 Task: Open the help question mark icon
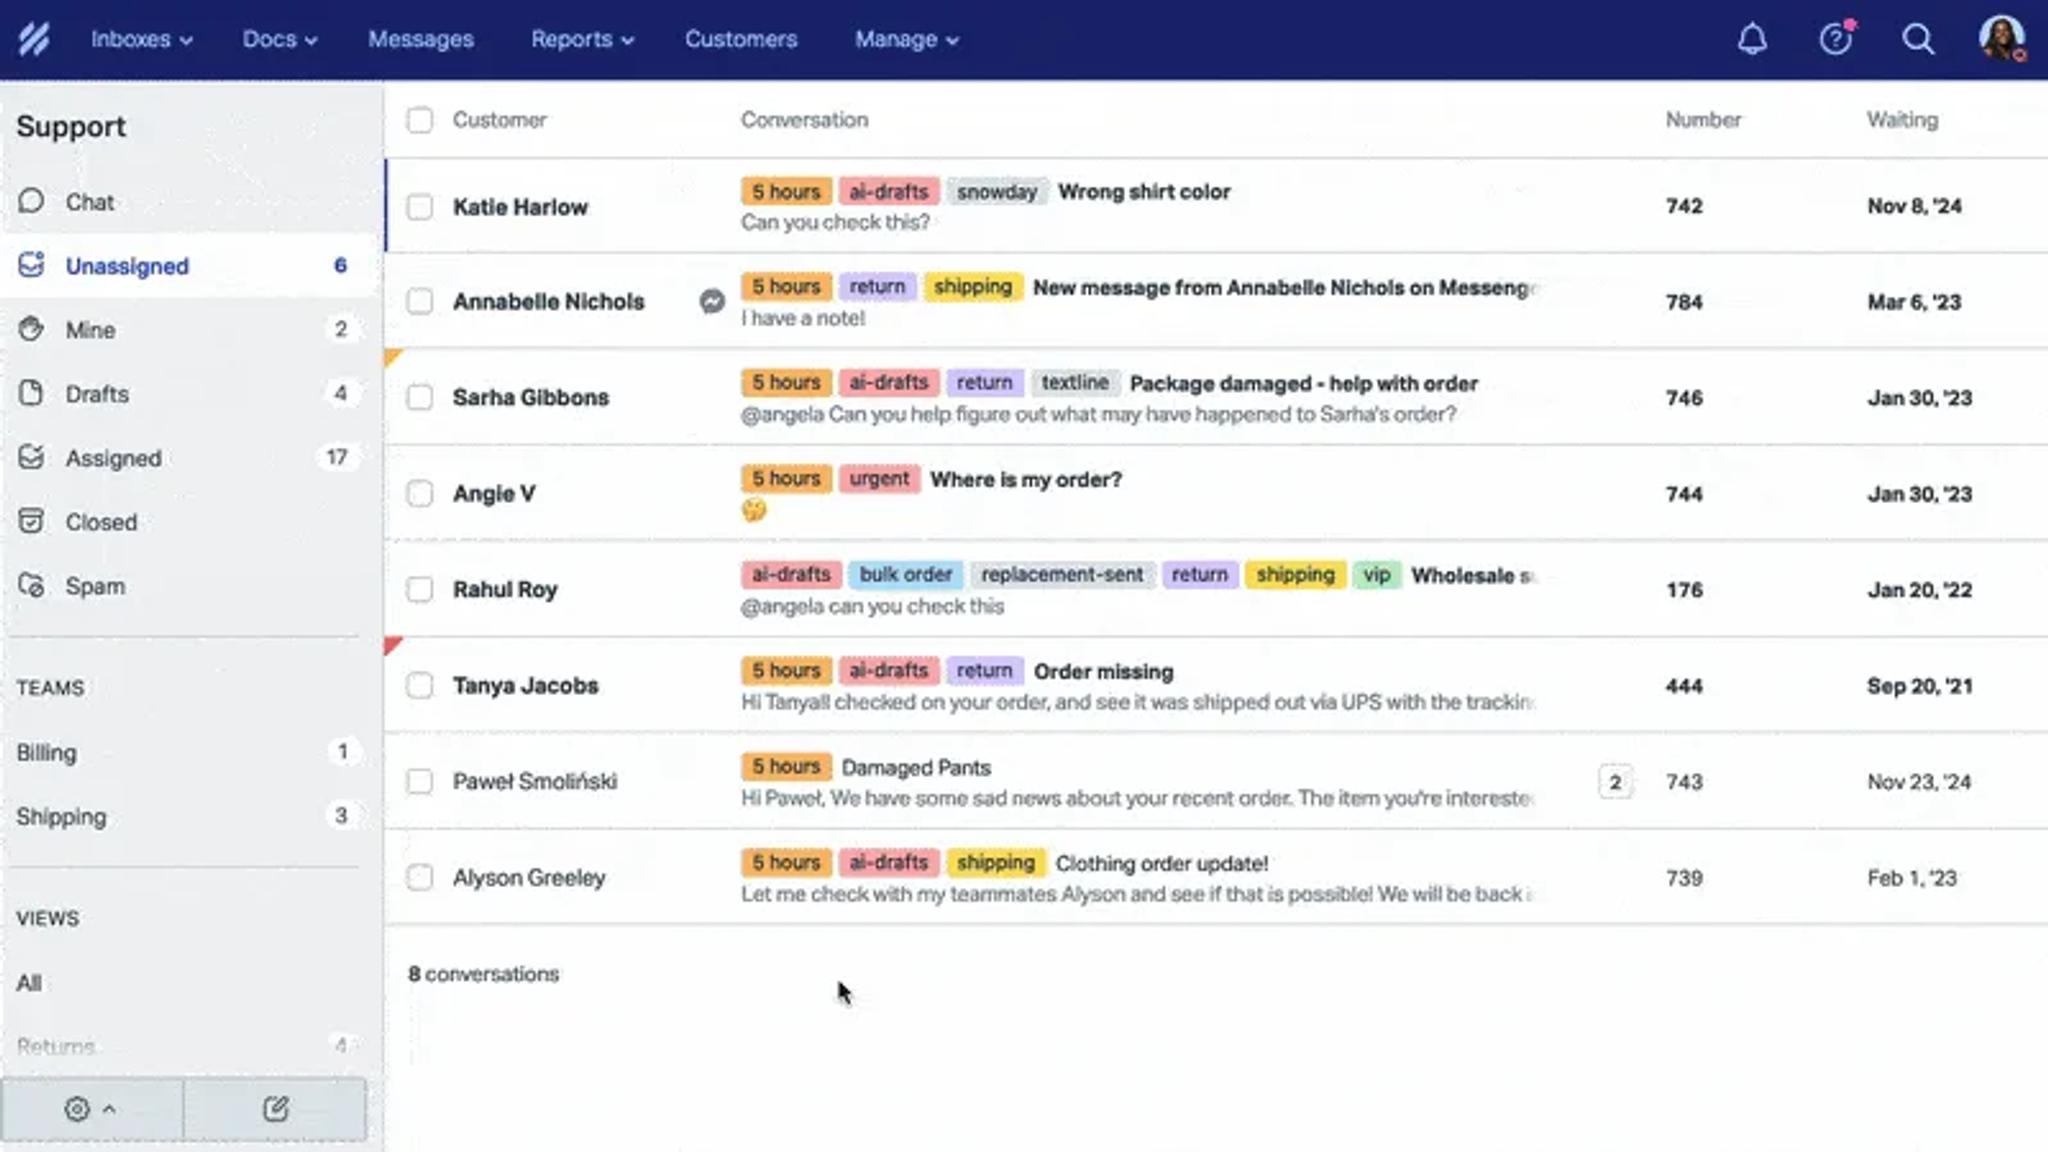(1835, 39)
